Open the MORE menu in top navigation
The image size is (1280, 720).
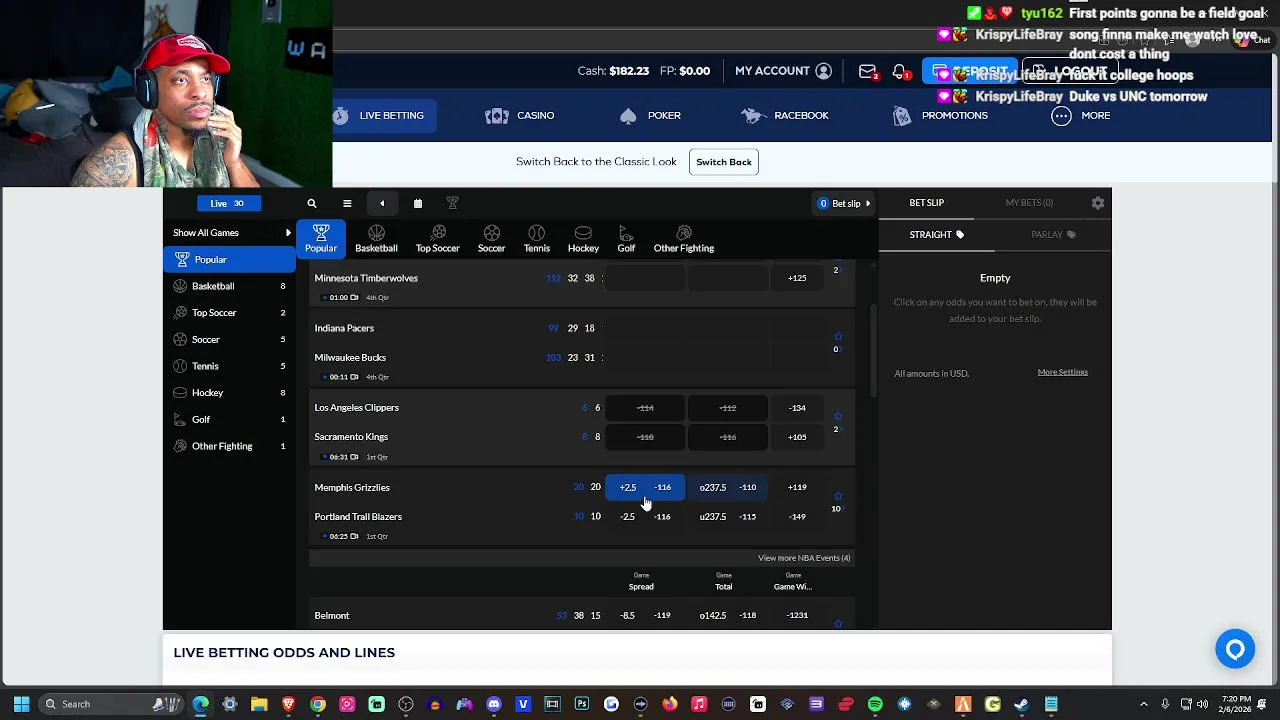point(1081,116)
